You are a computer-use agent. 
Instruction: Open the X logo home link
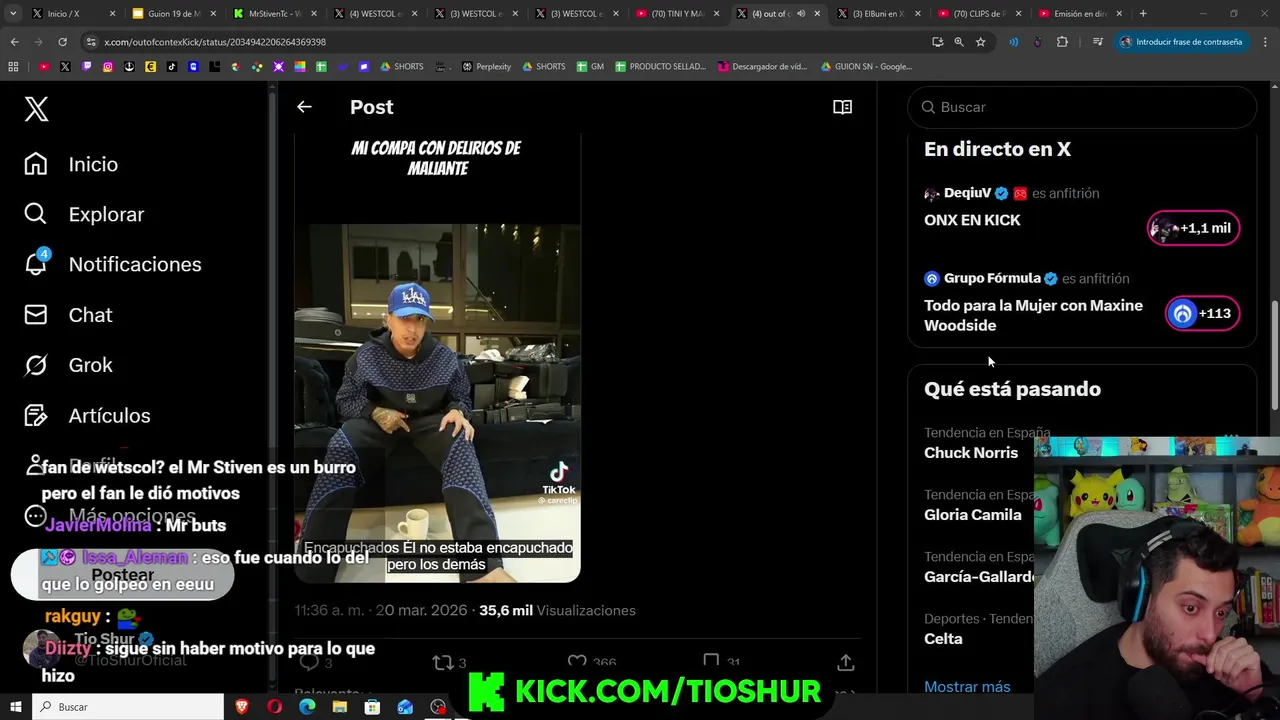pos(36,109)
